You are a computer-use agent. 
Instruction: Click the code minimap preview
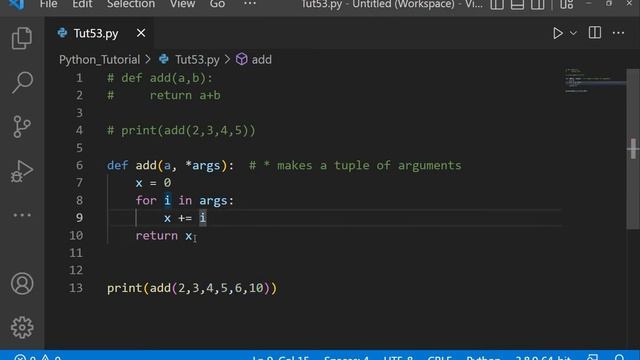[595, 81]
